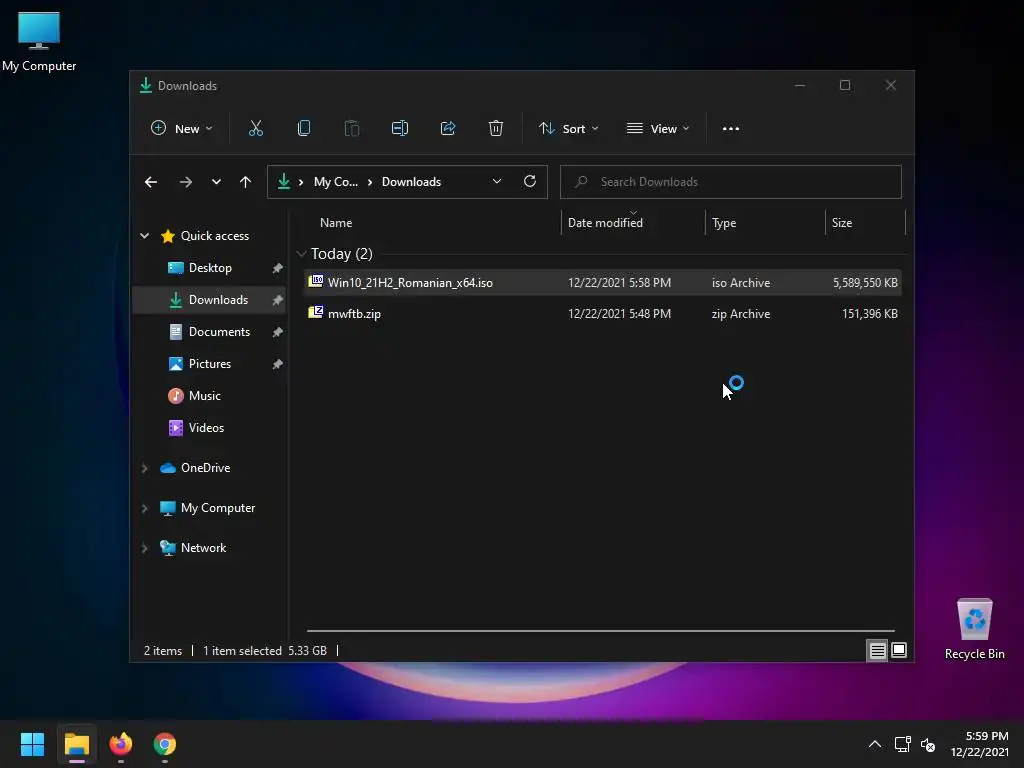This screenshot has width=1024, height=768.
Task: Click the Copy icon in toolbar
Action: (x=304, y=129)
